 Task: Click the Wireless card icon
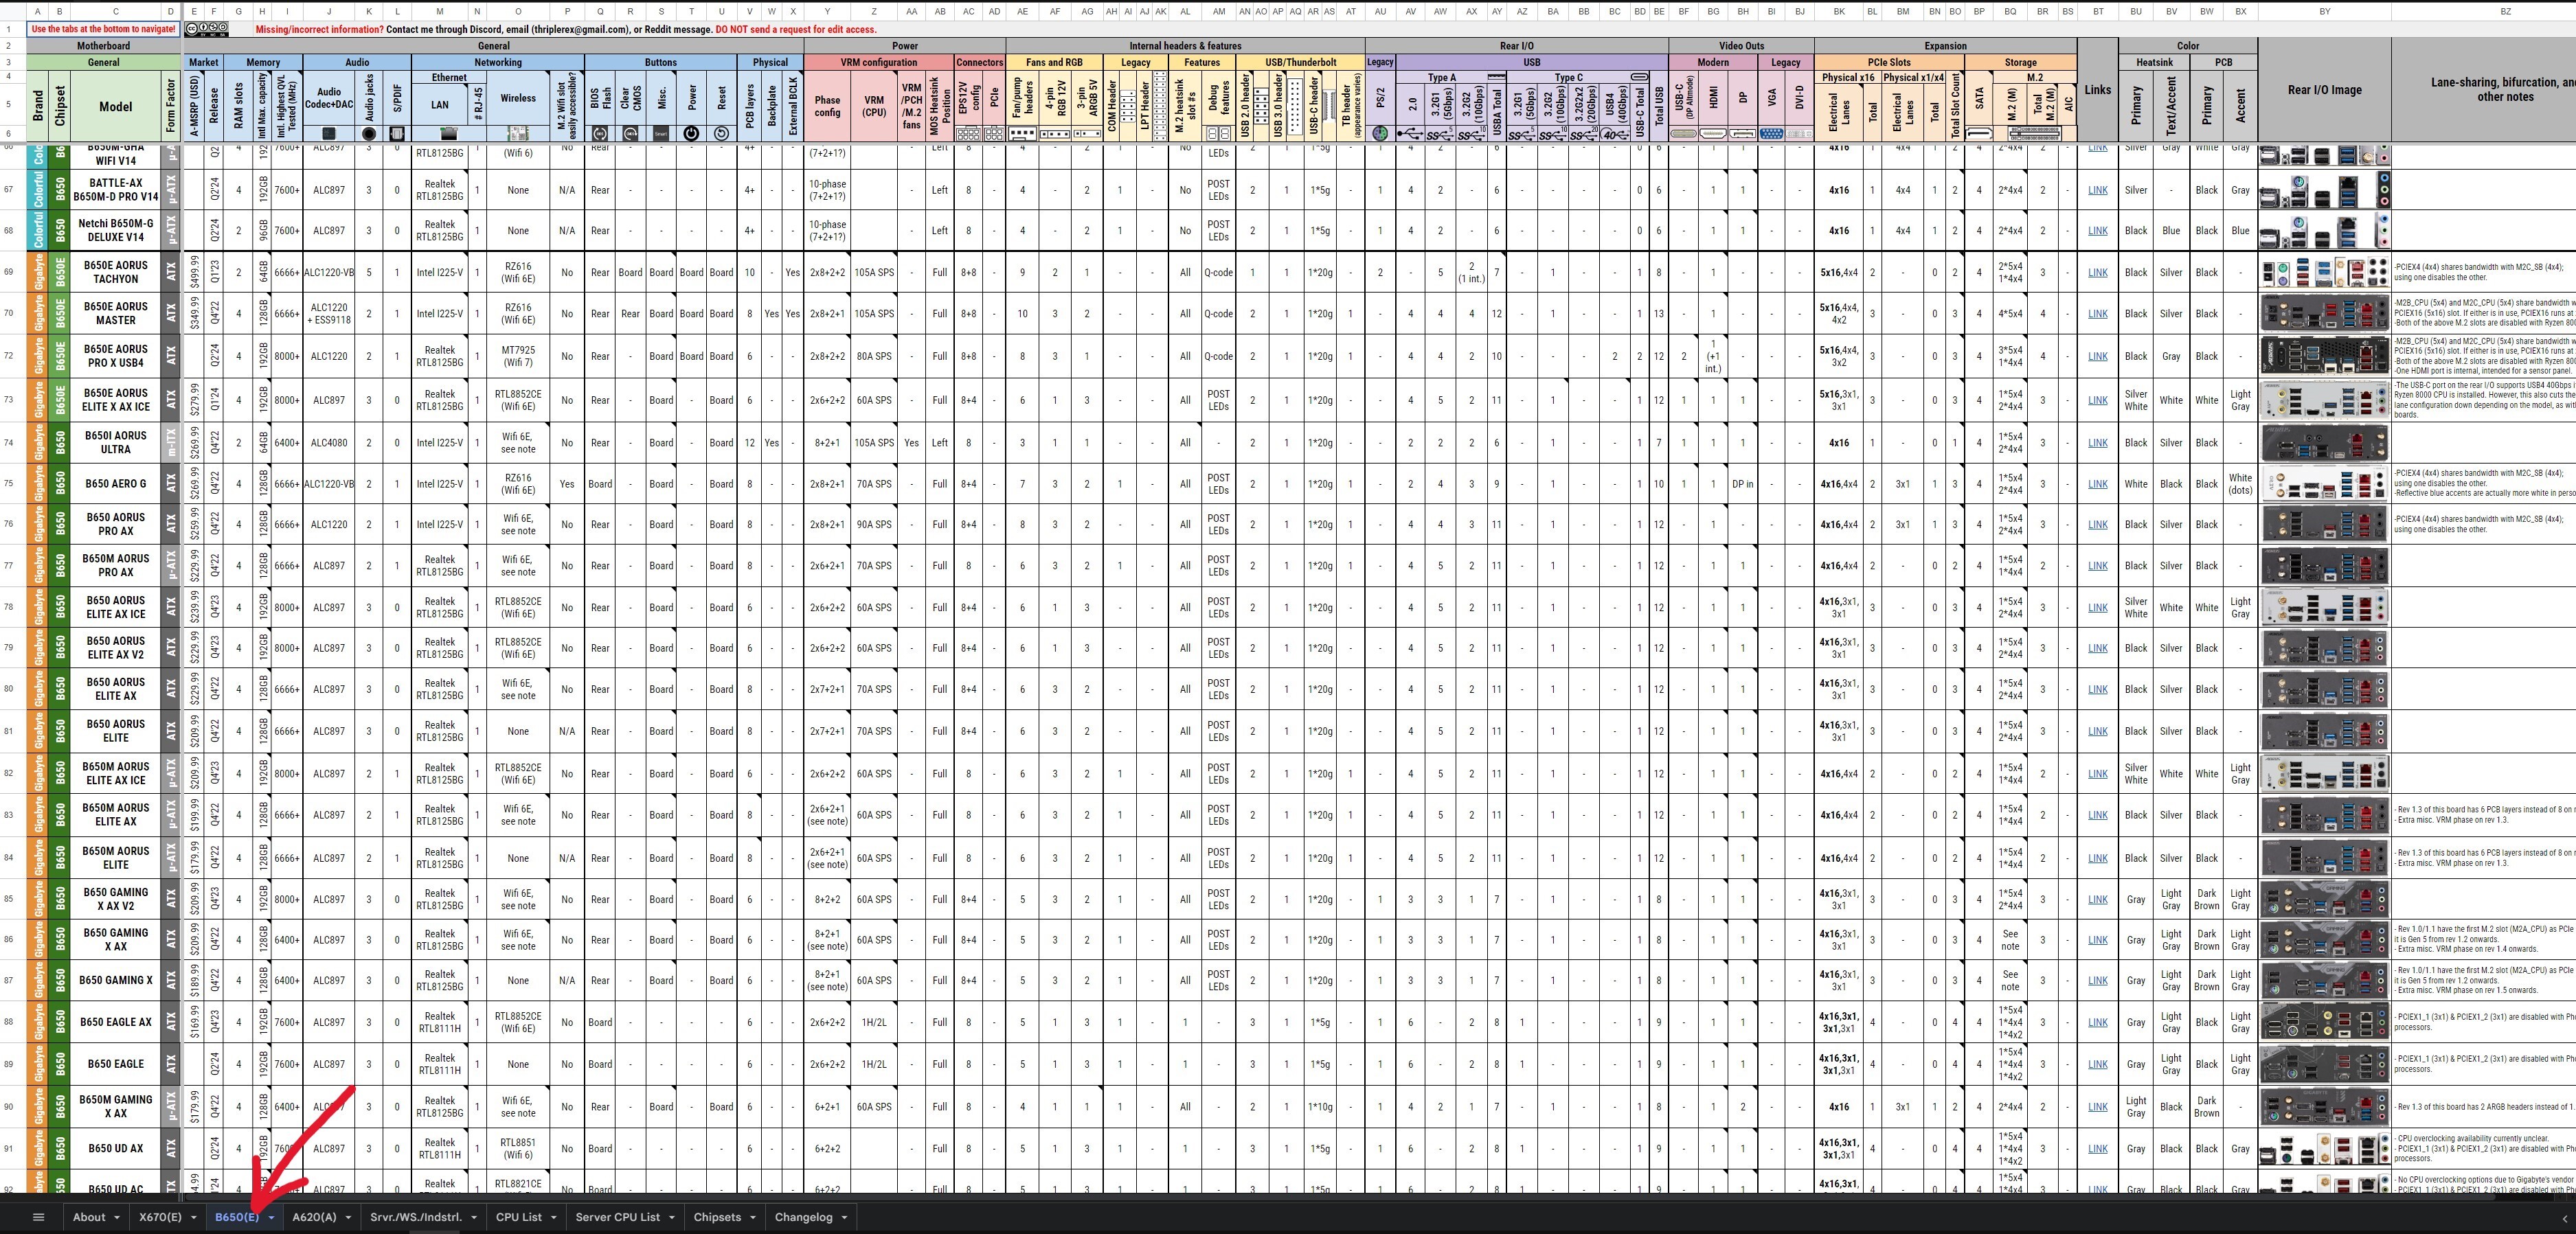[518, 134]
